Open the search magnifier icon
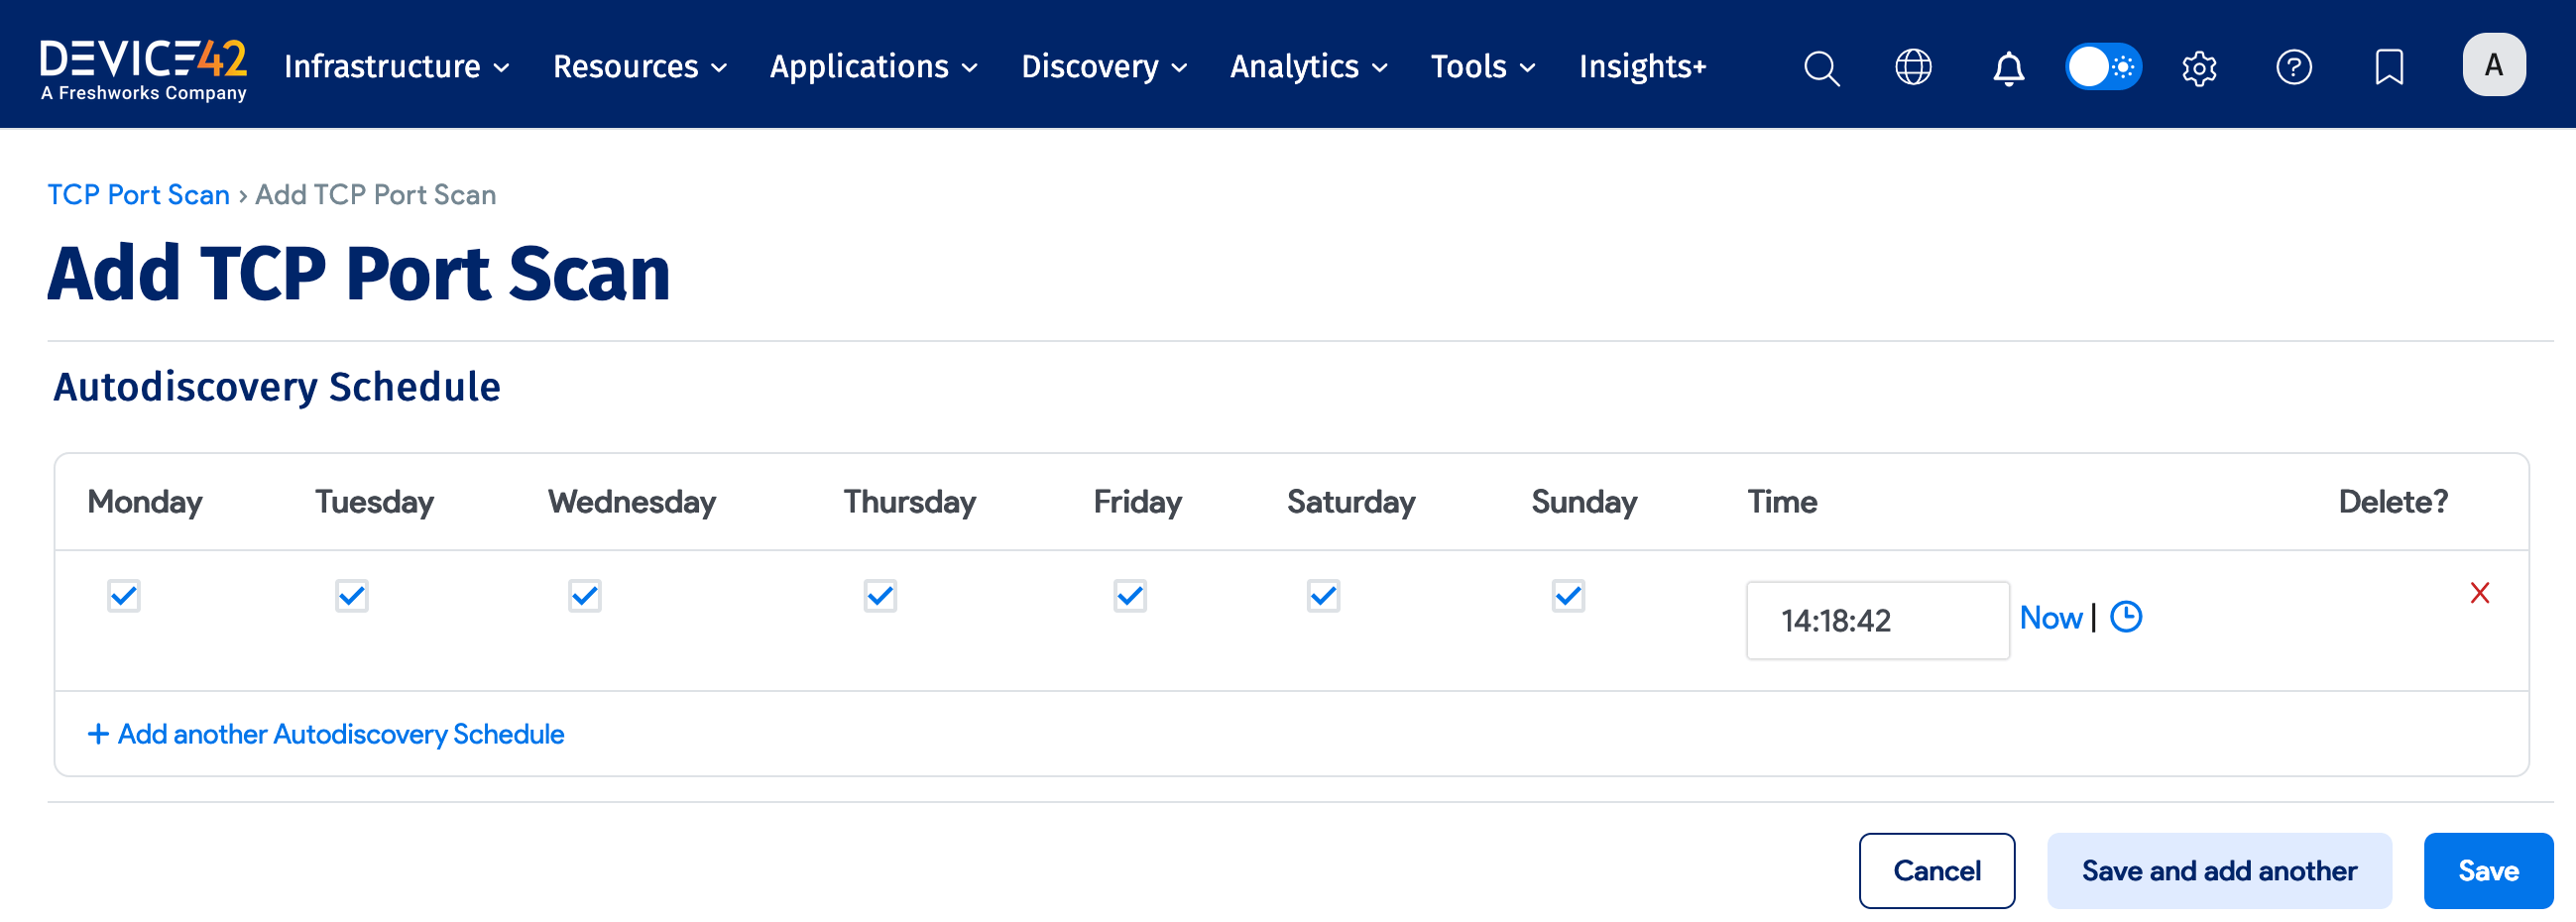This screenshot has height=922, width=2576. pos(1821,68)
